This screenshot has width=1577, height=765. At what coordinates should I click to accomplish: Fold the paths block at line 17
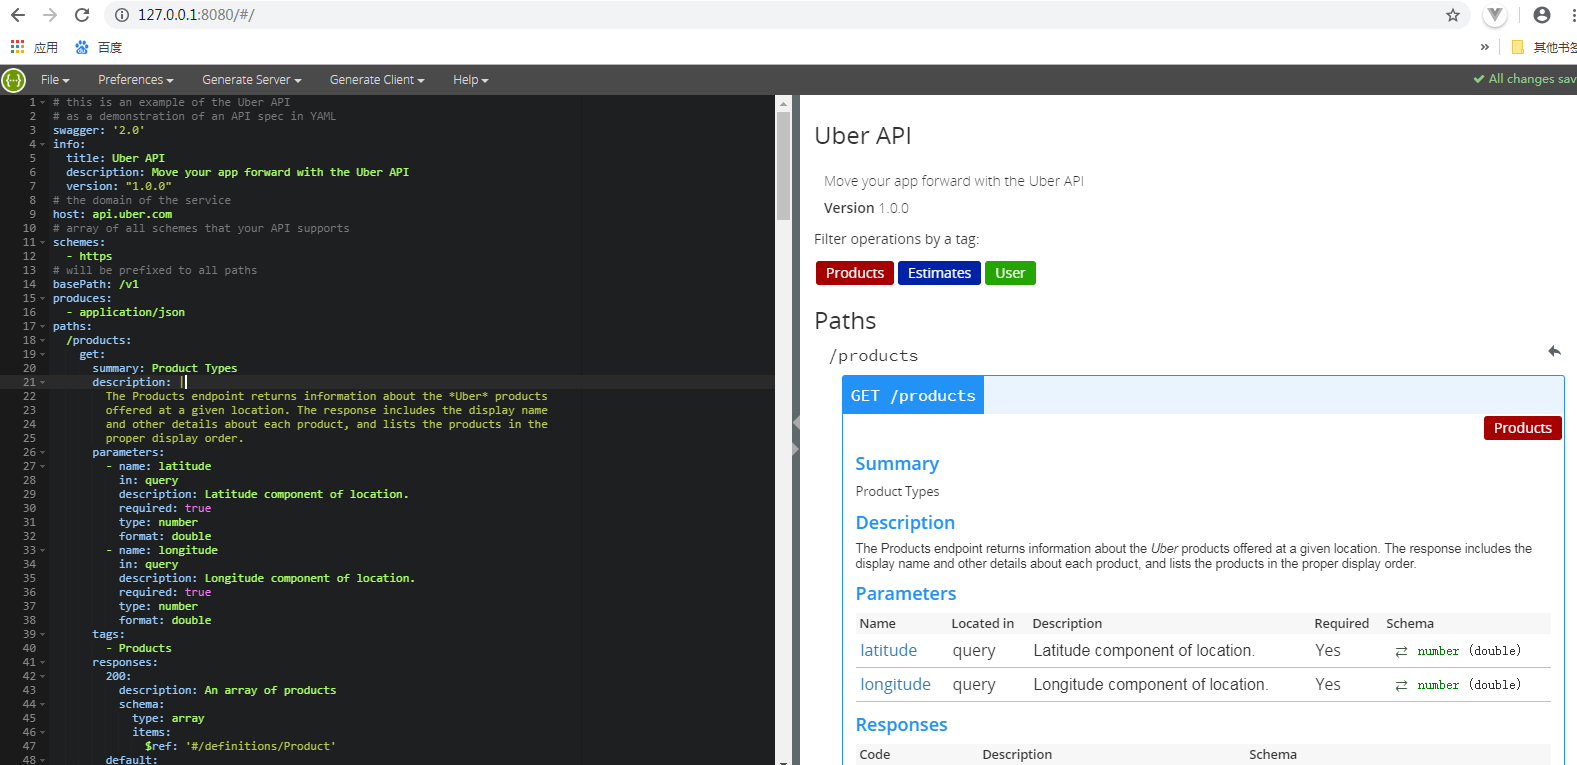click(42, 327)
